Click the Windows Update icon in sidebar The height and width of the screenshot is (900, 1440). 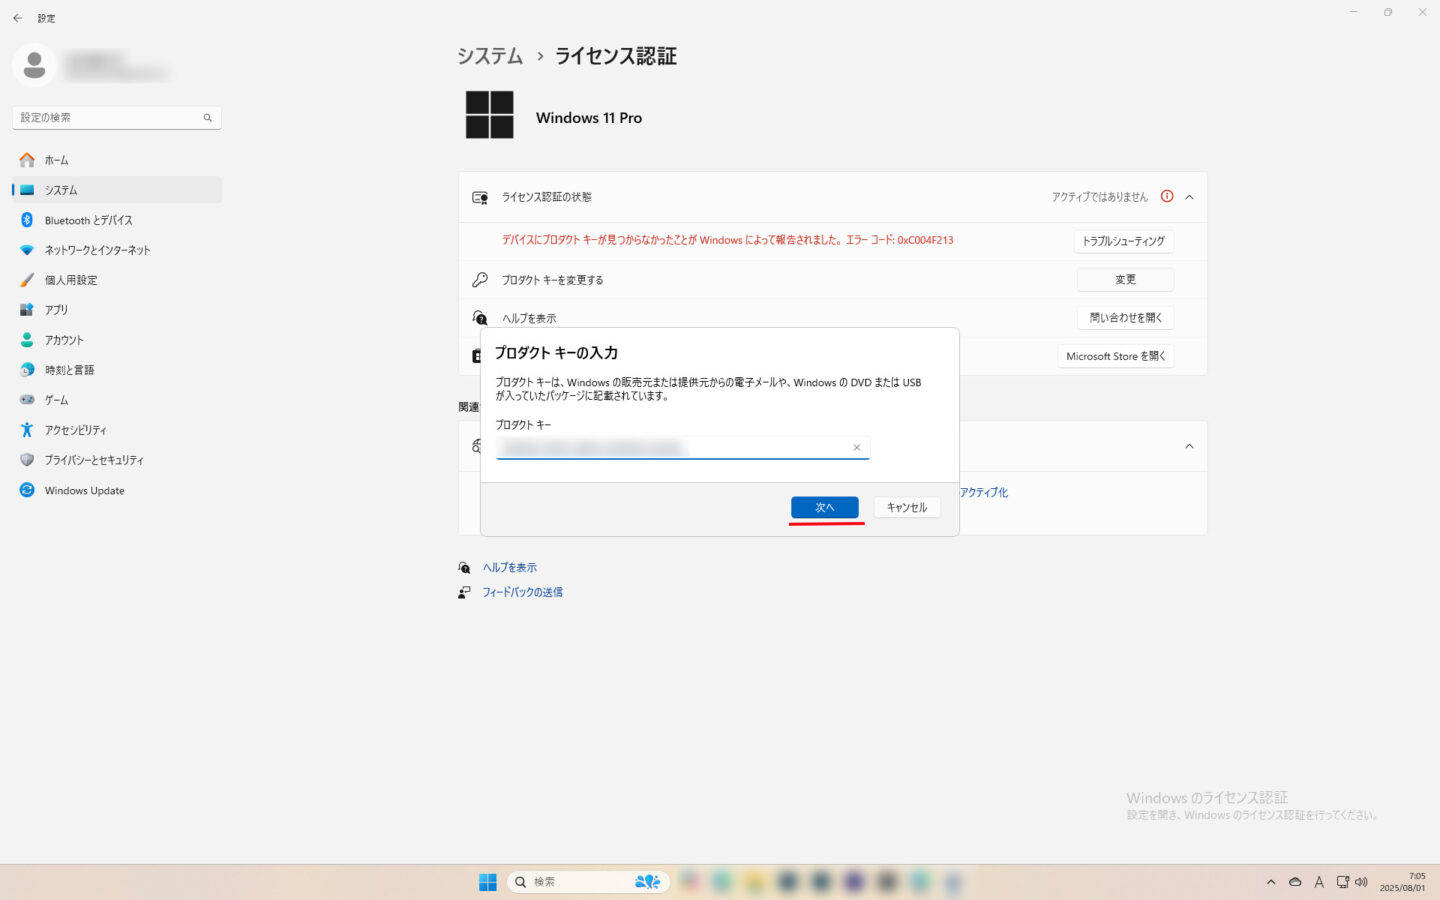pos(27,490)
